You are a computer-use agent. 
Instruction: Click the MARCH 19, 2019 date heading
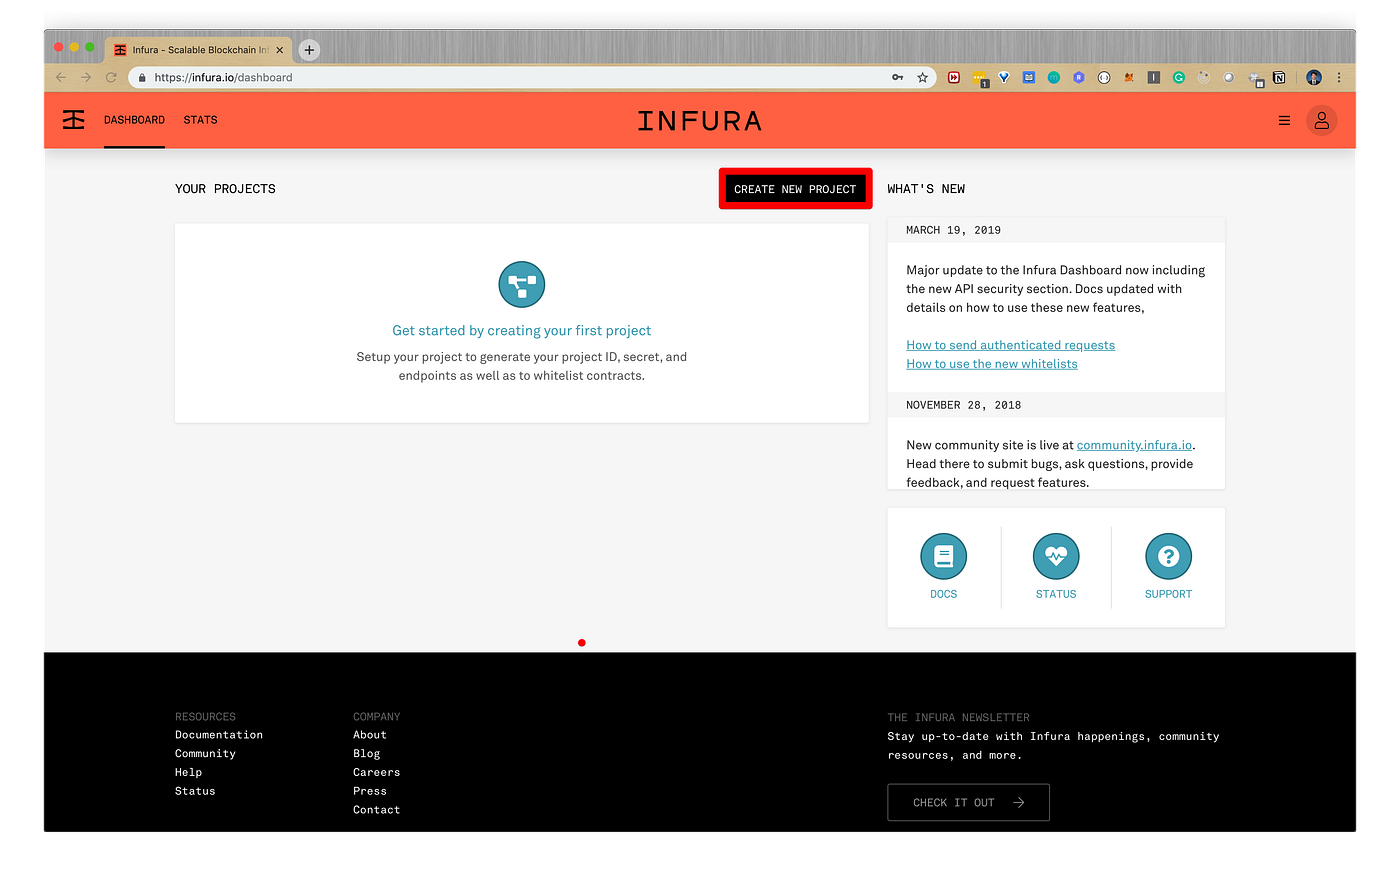(x=953, y=230)
